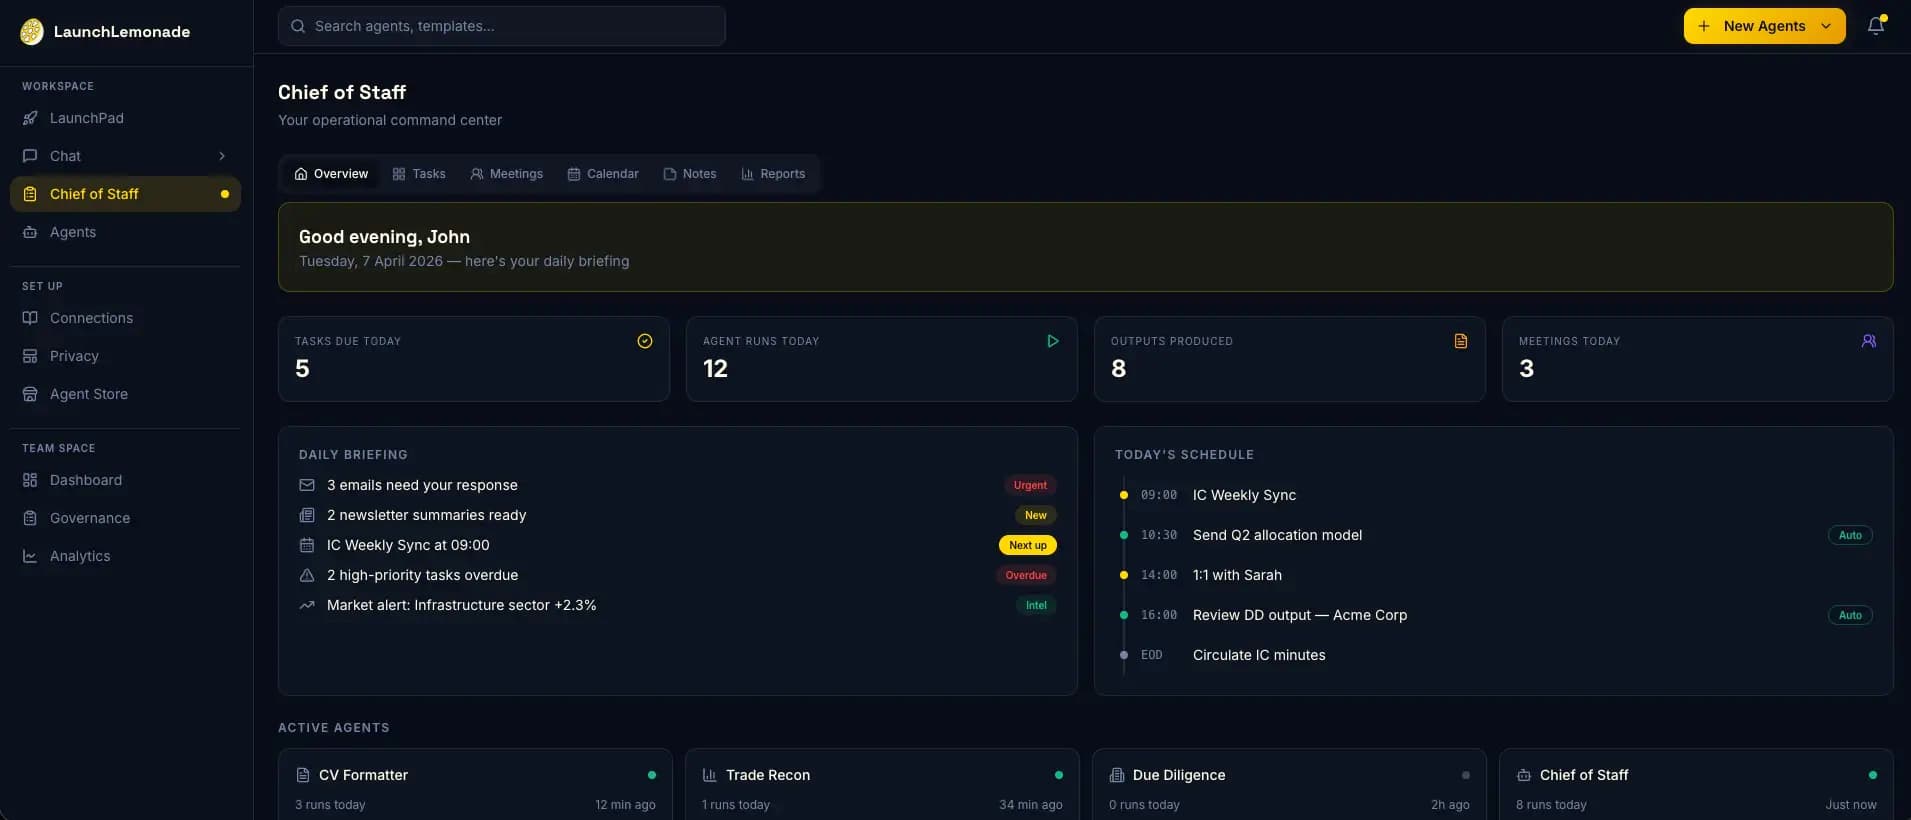Click the Agent Runs Today value 12
This screenshot has height=820, width=1911.
[715, 369]
